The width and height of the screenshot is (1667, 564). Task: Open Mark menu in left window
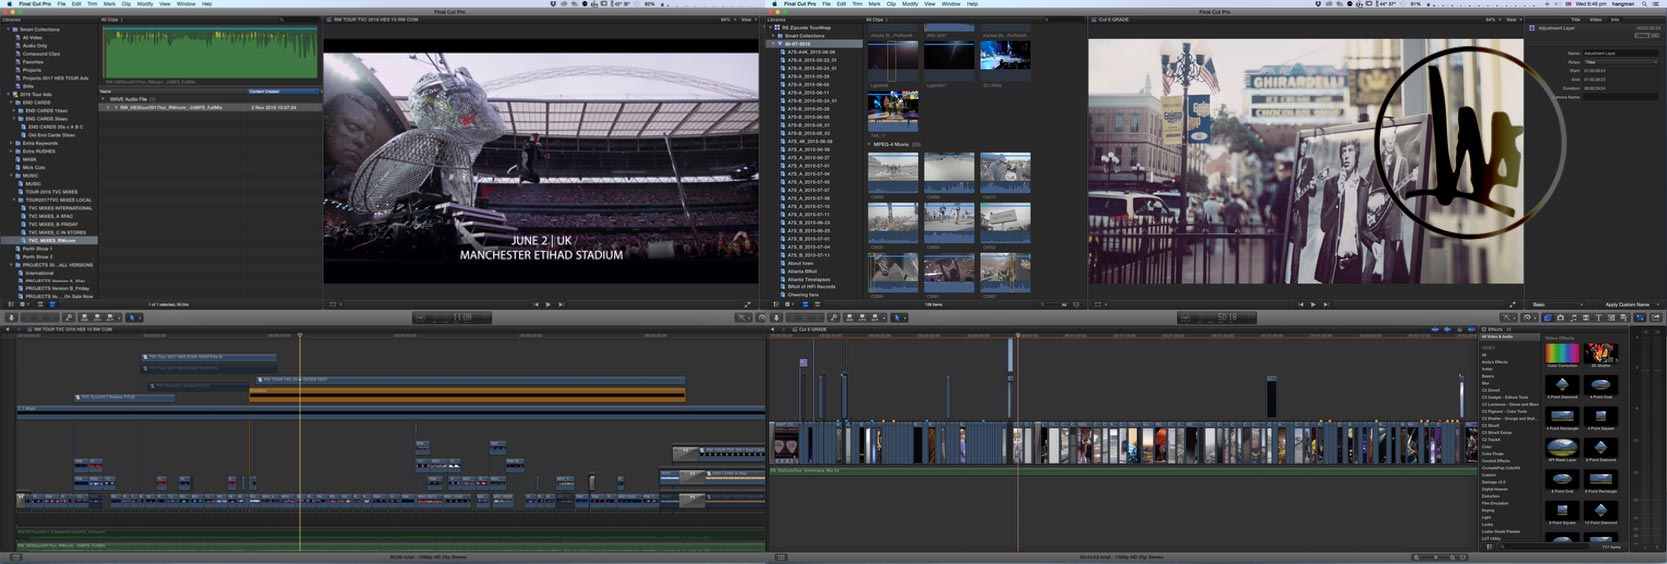pyautogui.click(x=110, y=4)
